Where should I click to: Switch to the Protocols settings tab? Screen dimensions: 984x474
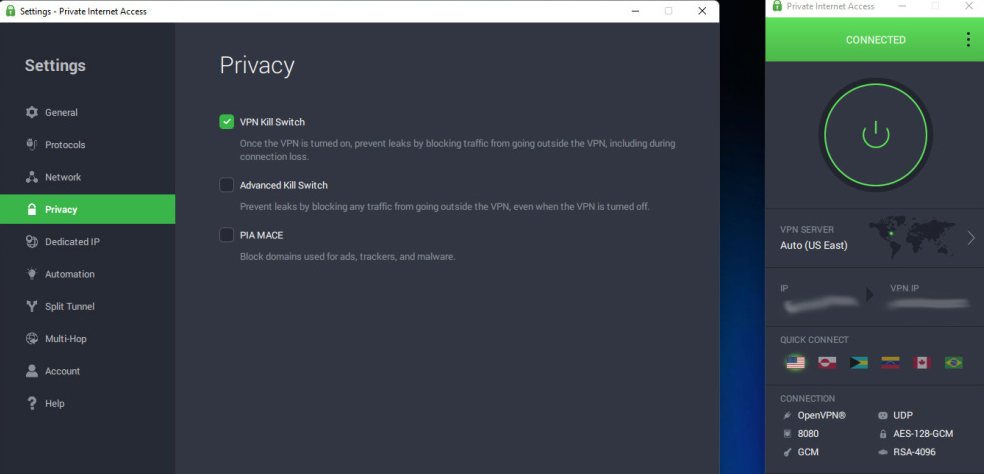point(65,145)
